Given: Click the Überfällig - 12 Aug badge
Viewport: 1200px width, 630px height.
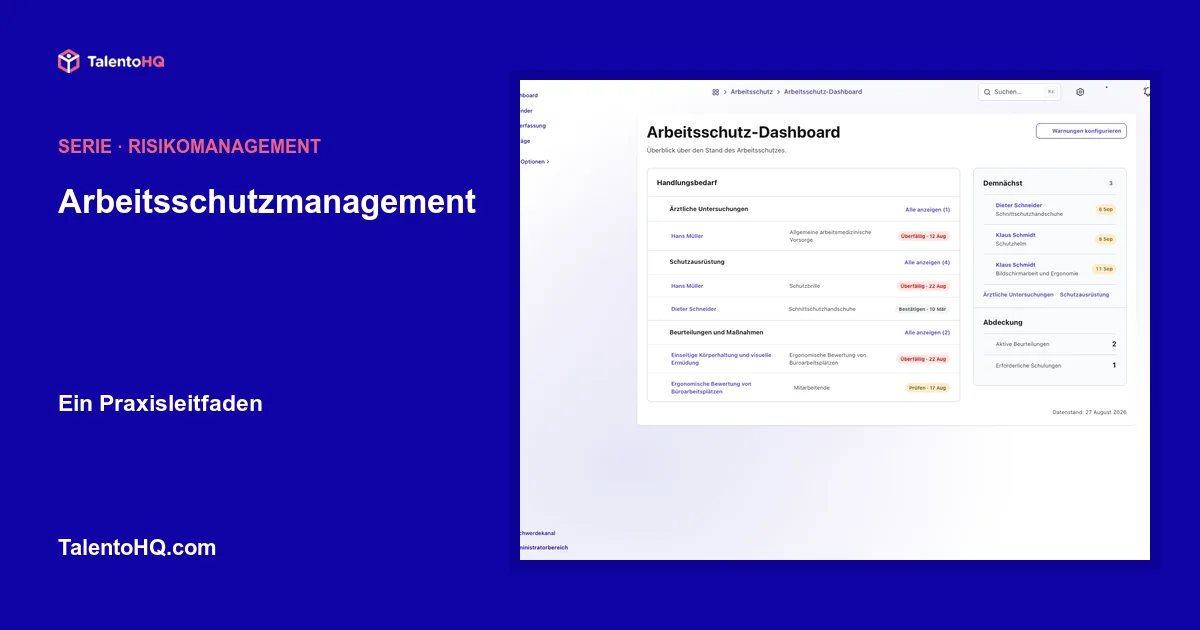Looking at the screenshot, I should coord(923,236).
